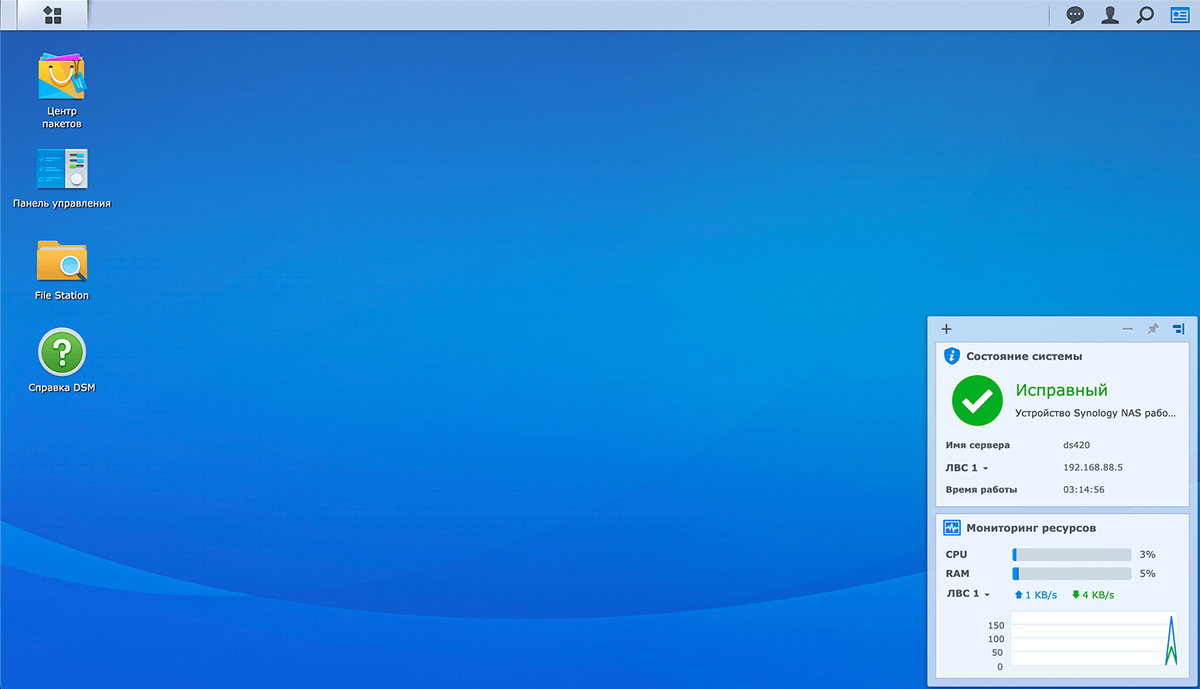Launch File Station desktop icon

coord(62,270)
